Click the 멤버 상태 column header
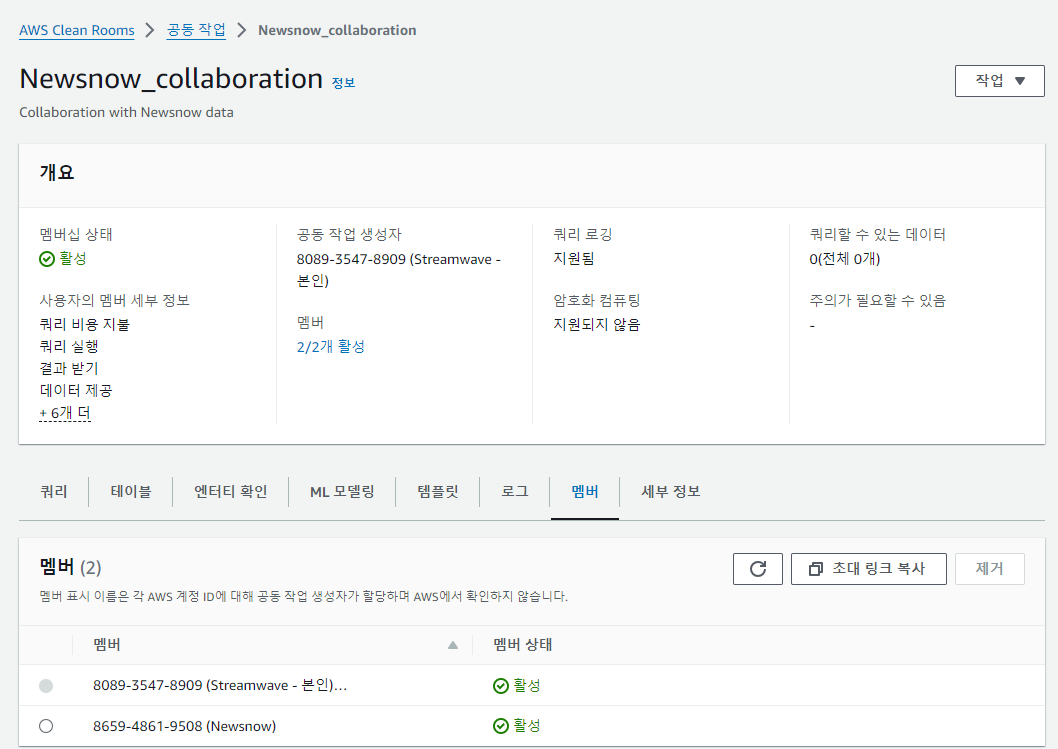 [x=523, y=645]
